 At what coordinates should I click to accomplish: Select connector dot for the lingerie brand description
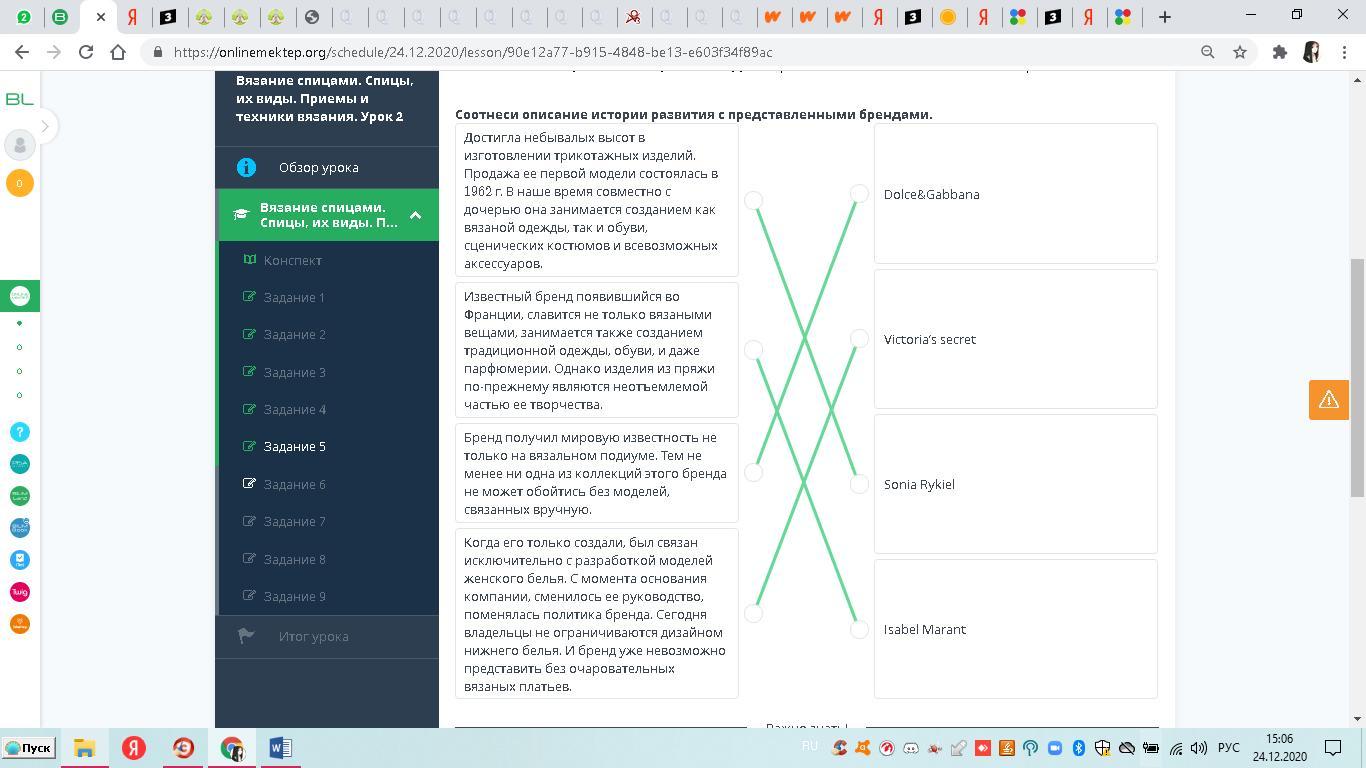[x=754, y=613]
